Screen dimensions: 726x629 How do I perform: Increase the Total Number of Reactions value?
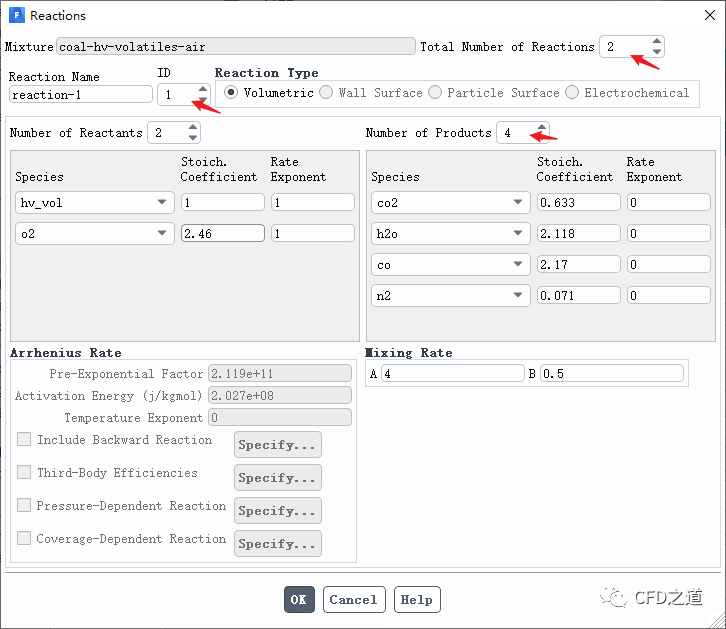point(656,41)
